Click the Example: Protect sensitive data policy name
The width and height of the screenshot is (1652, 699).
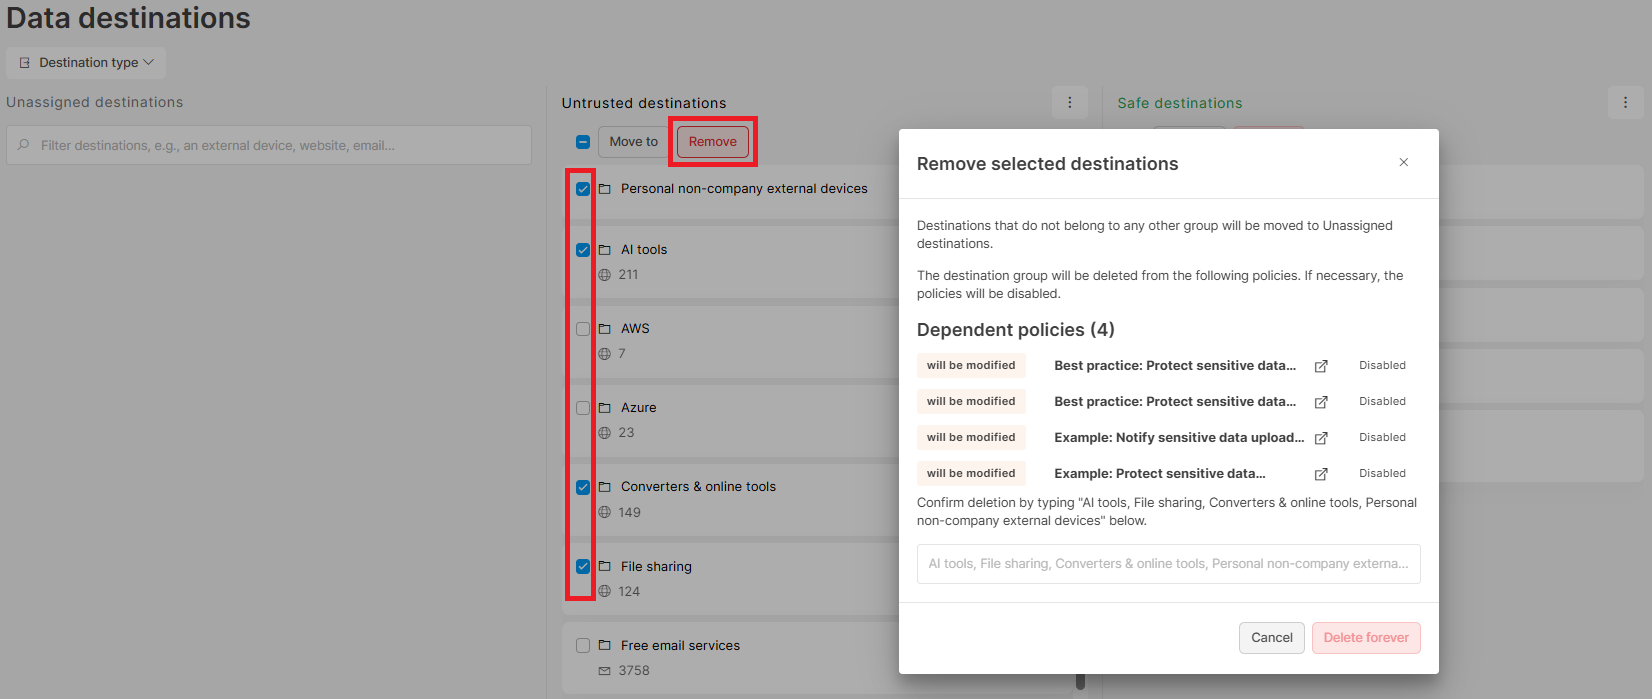tap(1160, 474)
